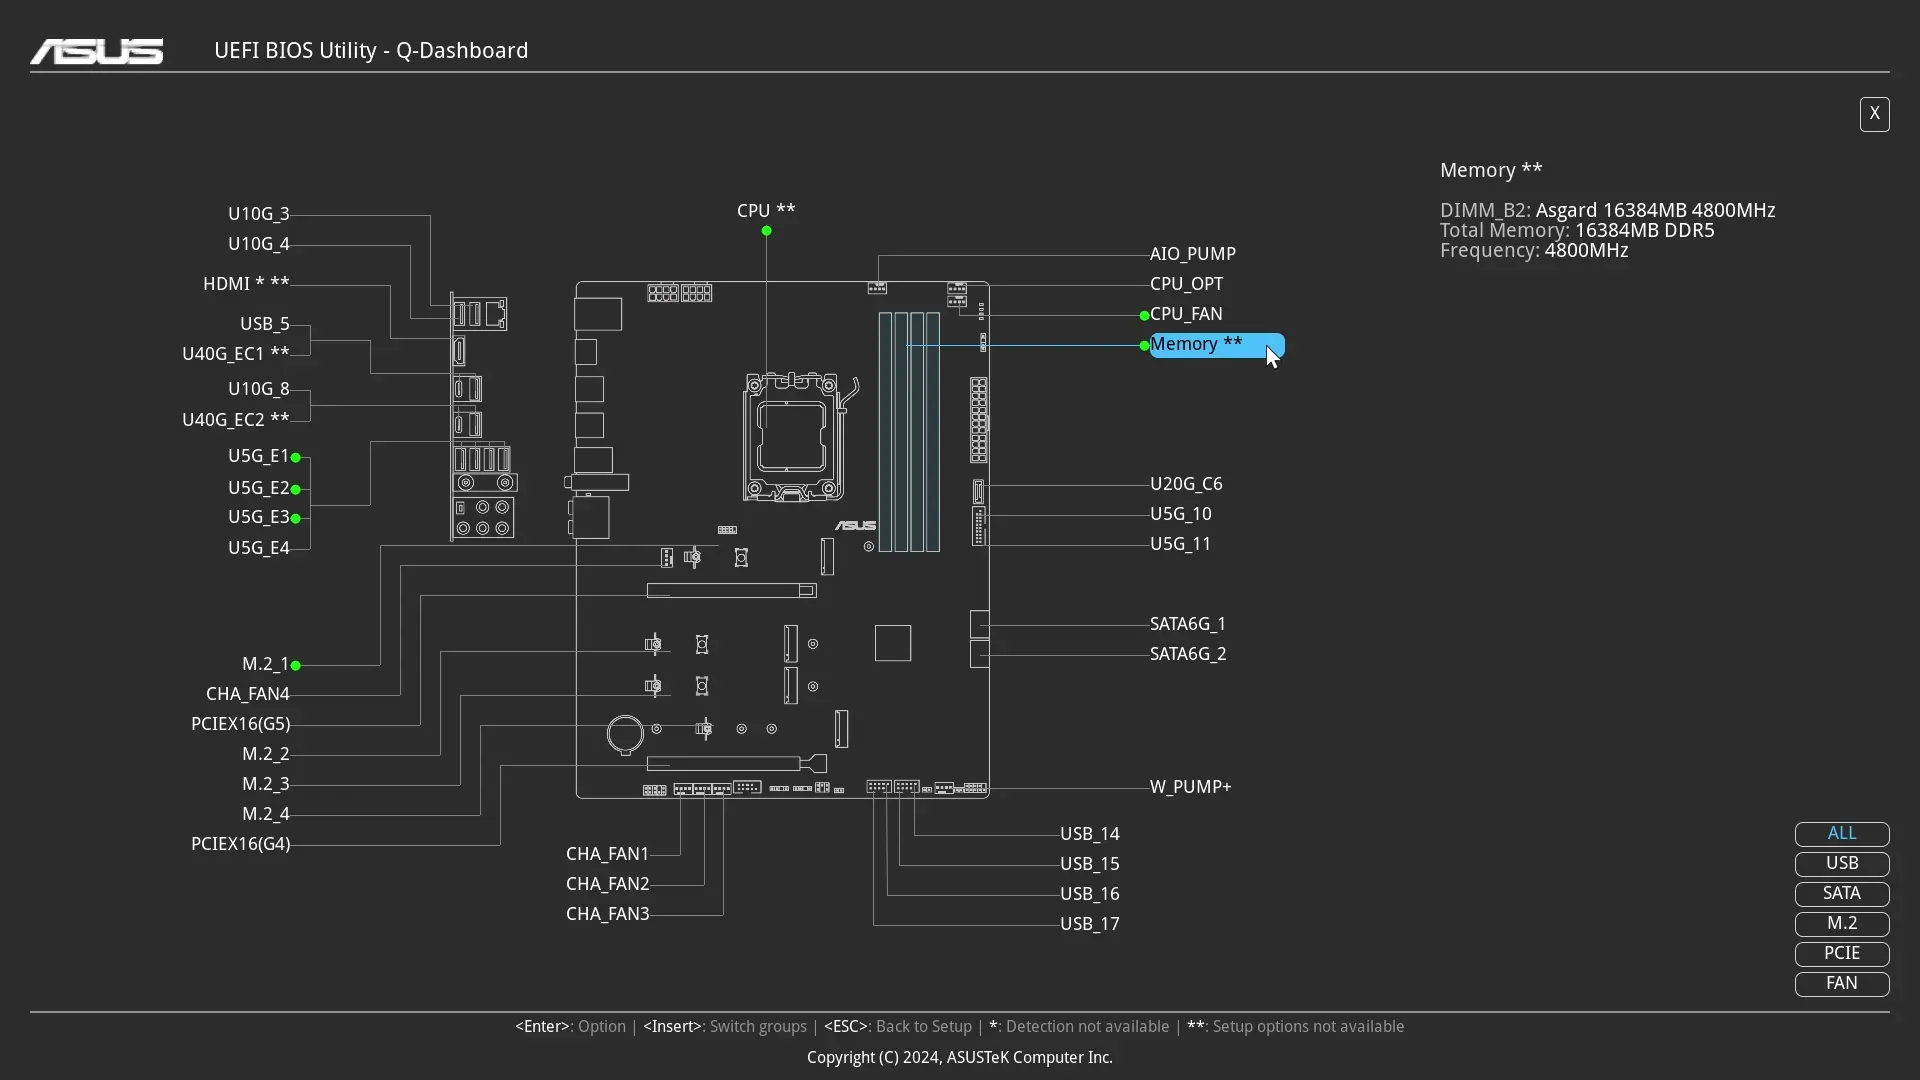The height and width of the screenshot is (1080, 1920).
Task: Select the SATA6G_1 port label
Action: 1187,624
